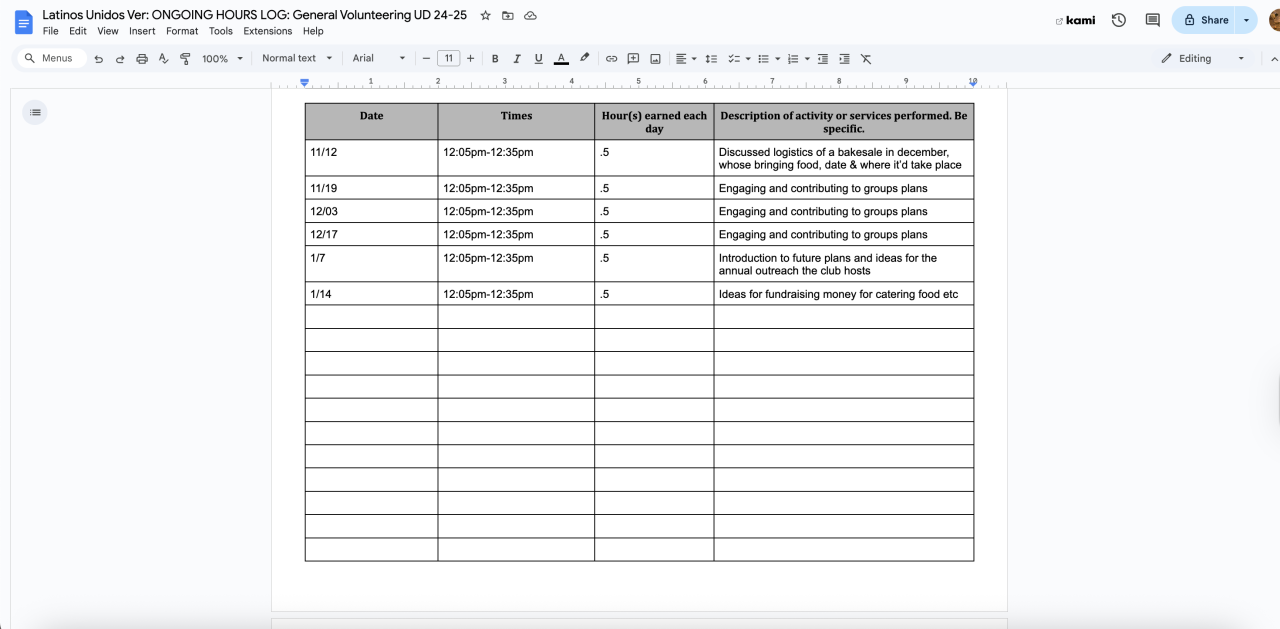This screenshot has width=1280, height=629.
Task: Click the 'Discussed logistics of a bakesale' cell
Action: click(843, 158)
